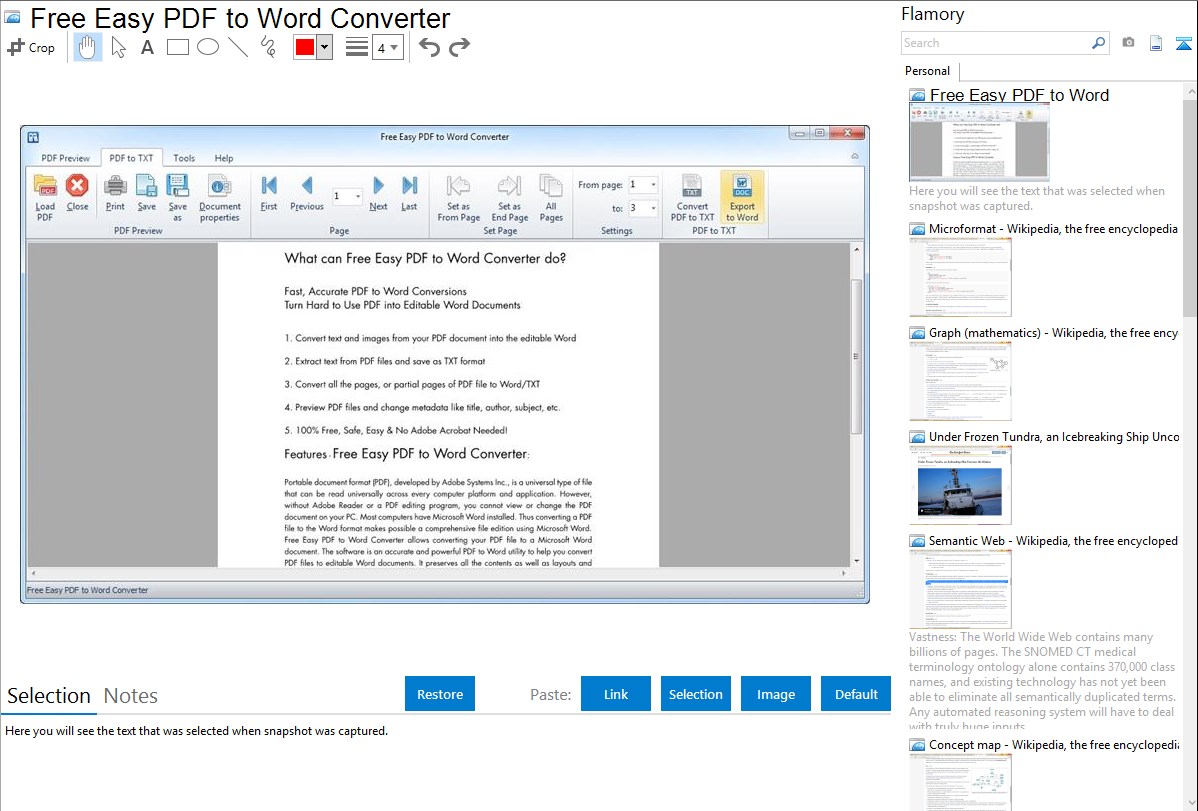Open Document properties
Image resolution: width=1198 pixels, height=811 pixels.
coord(220,197)
